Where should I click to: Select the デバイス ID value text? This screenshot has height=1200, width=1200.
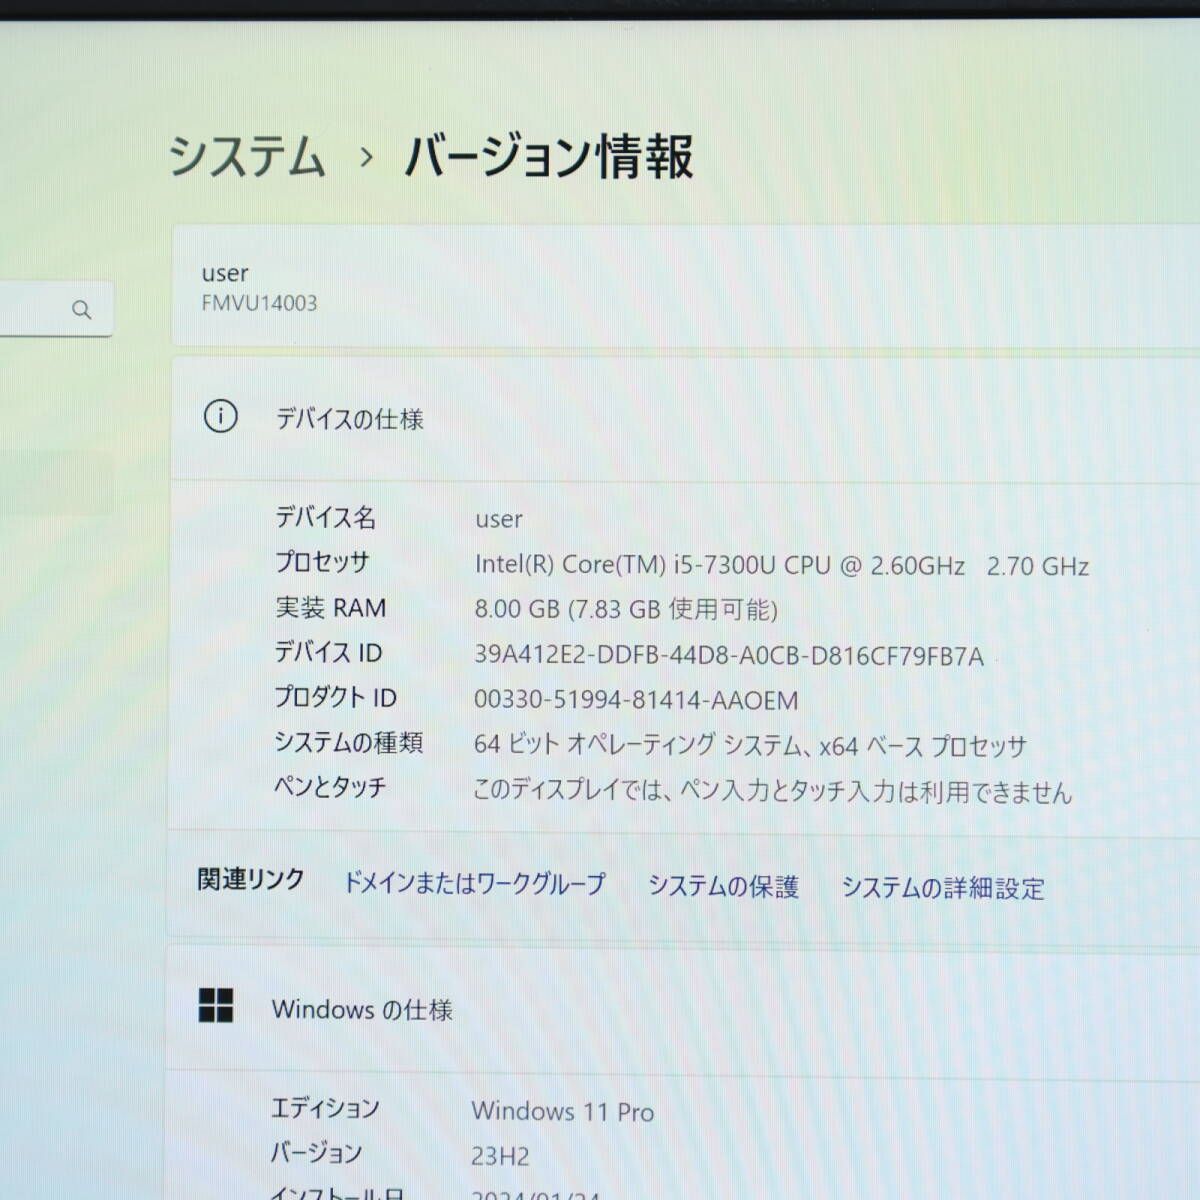tap(728, 656)
